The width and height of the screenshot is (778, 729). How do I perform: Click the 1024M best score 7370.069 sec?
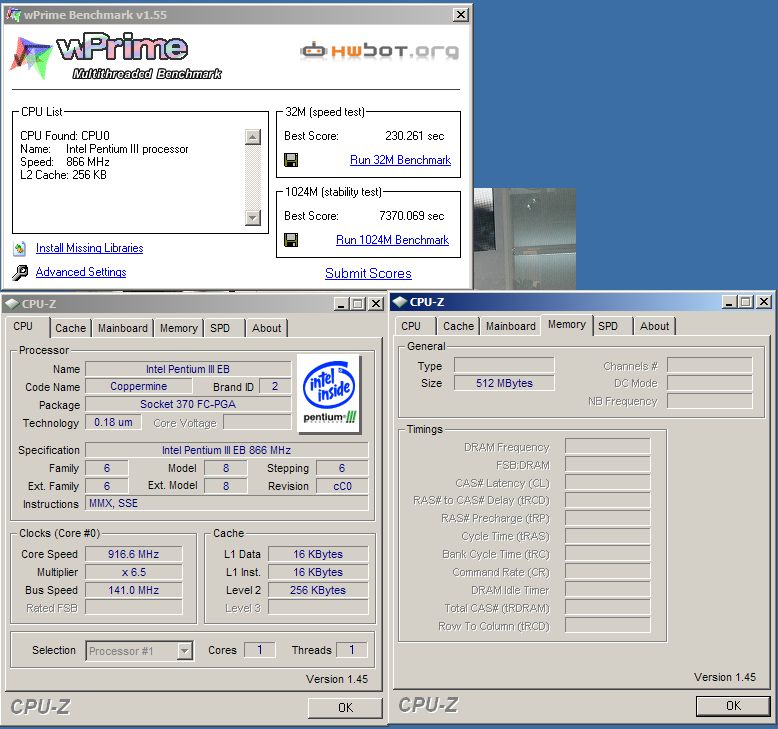point(412,216)
